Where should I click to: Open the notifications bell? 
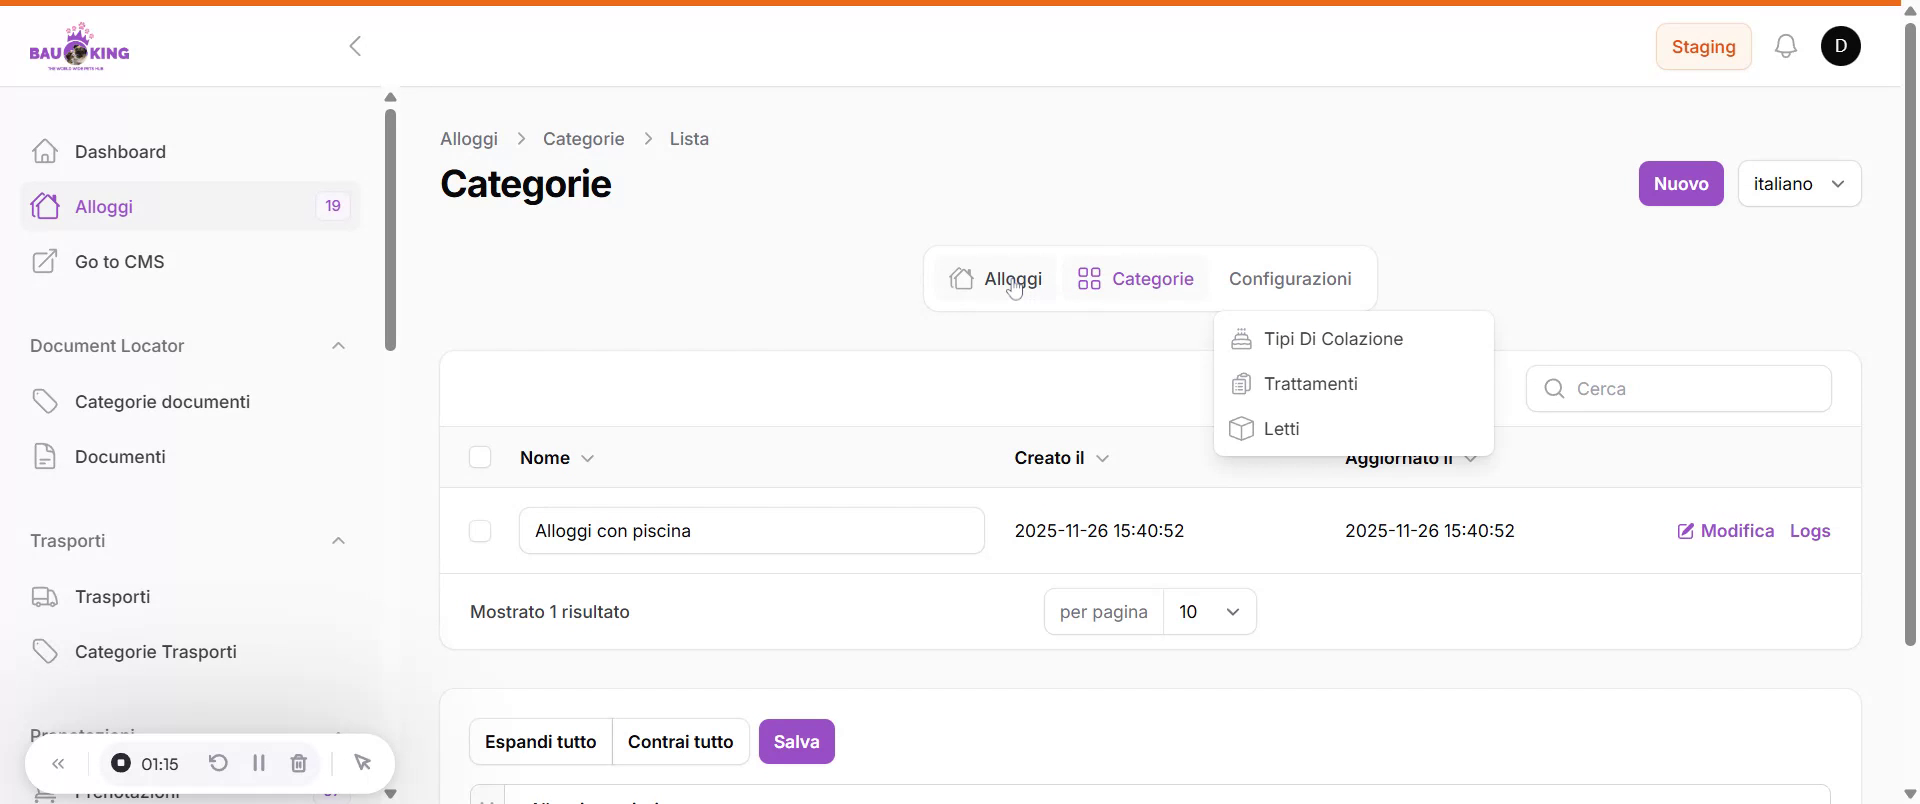[1786, 46]
